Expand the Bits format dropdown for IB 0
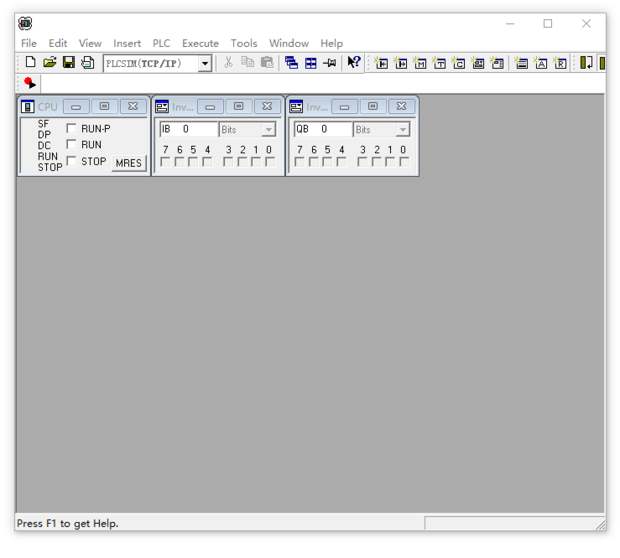620x558 pixels. (x=268, y=130)
